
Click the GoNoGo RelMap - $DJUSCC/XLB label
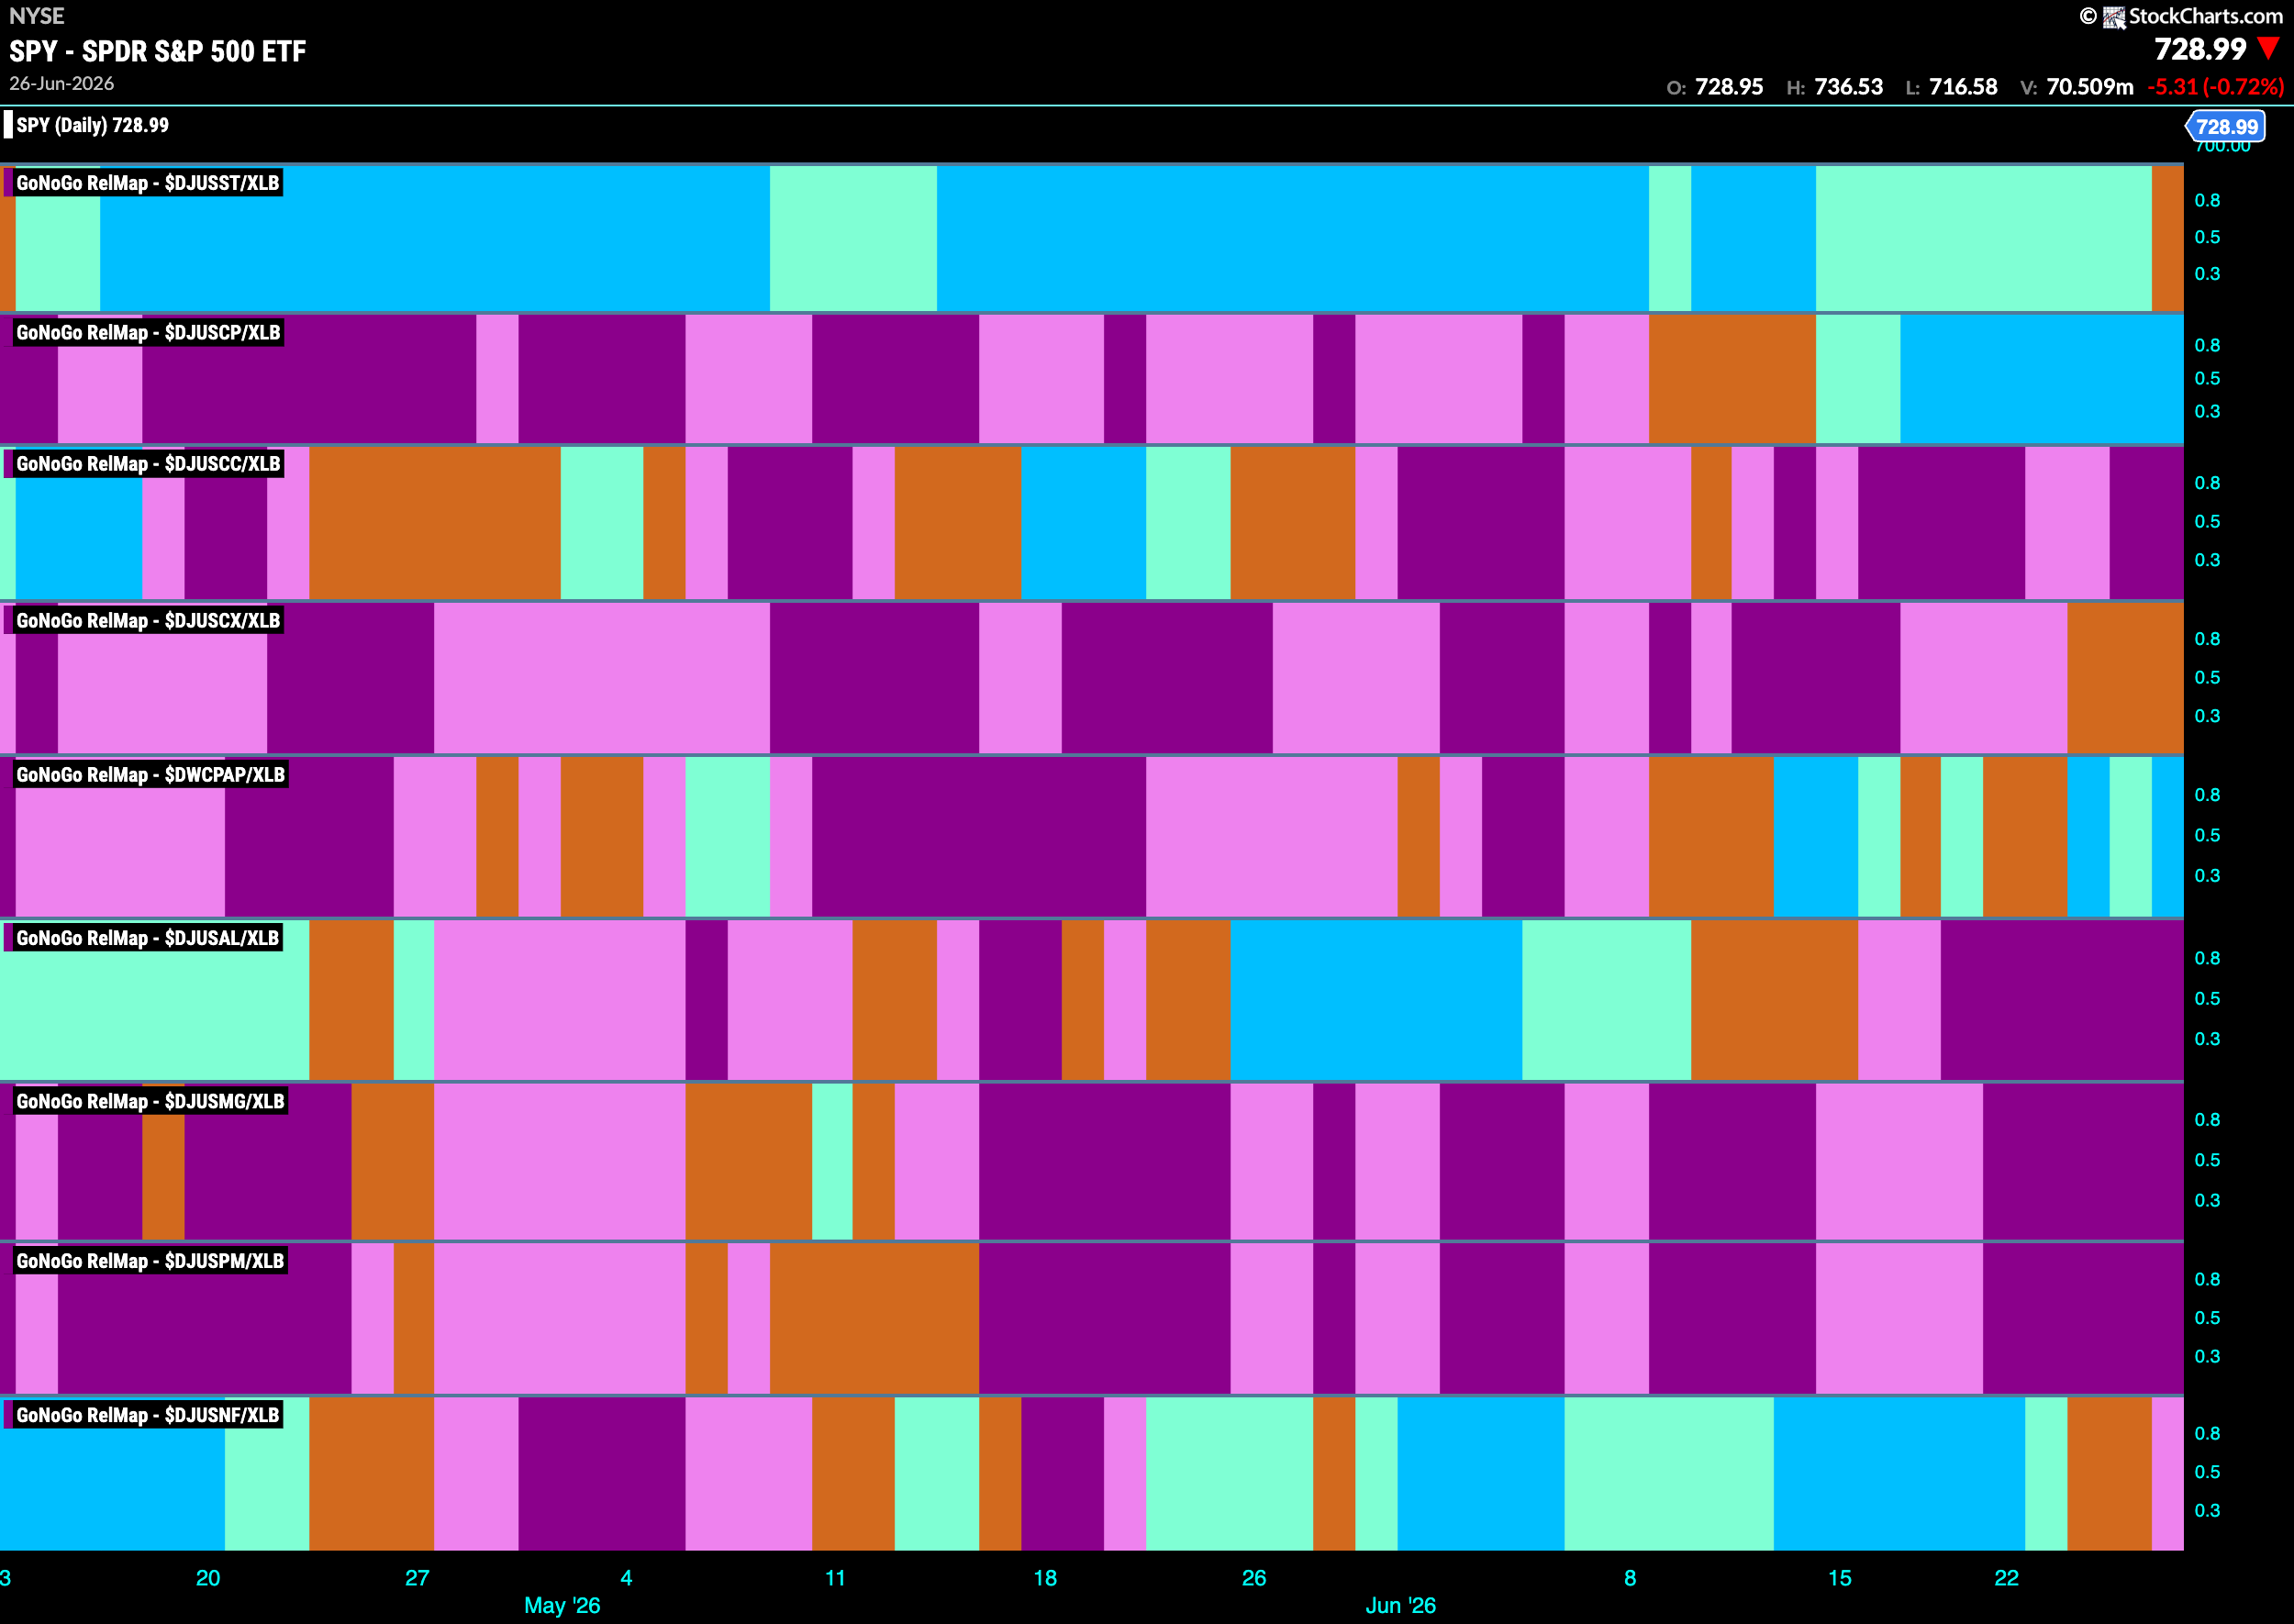pos(148,464)
